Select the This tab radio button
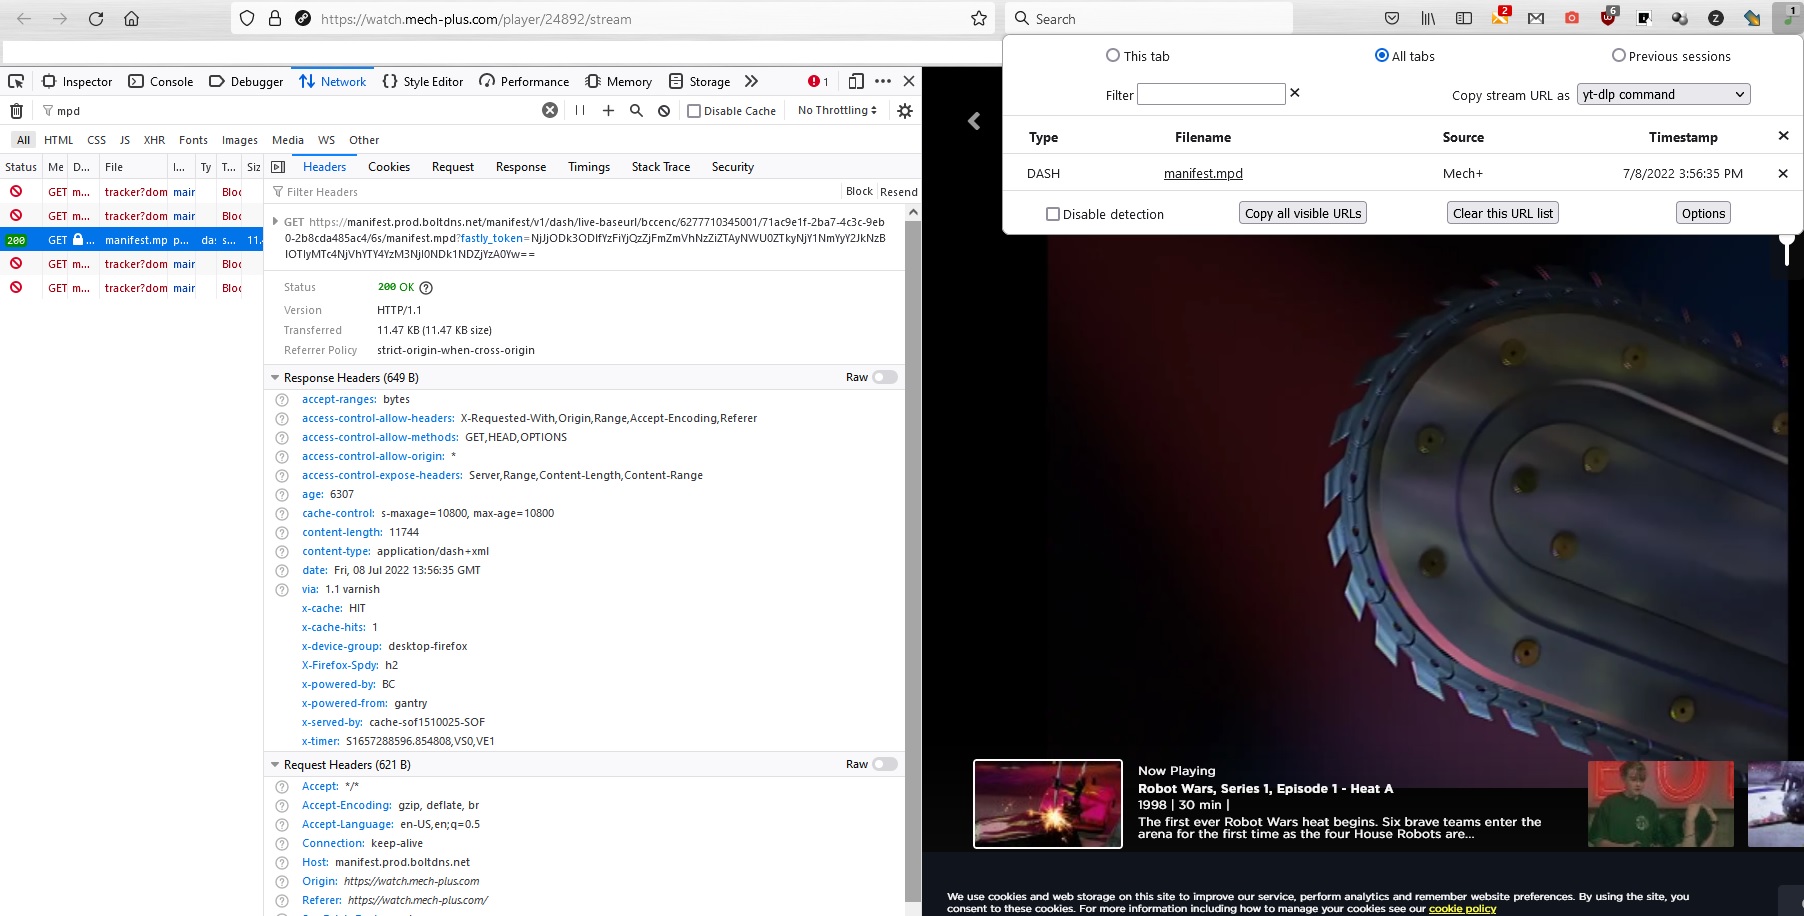This screenshot has height=916, width=1804. click(1113, 56)
